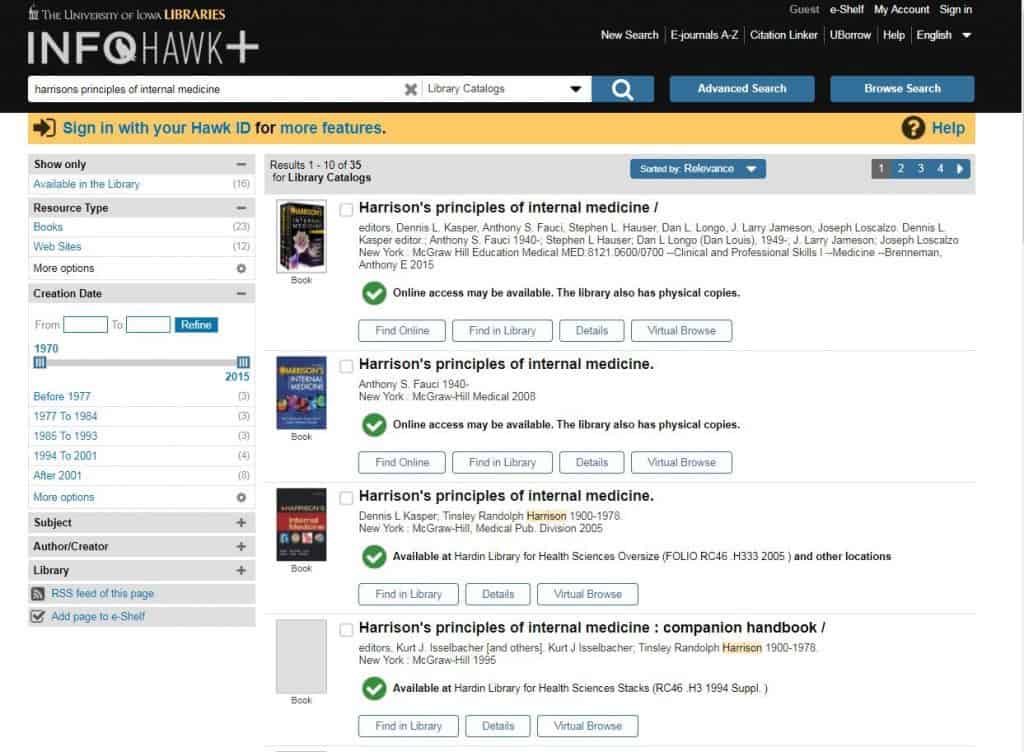
Task: Filter by dates Before 1977
Action: (62, 397)
